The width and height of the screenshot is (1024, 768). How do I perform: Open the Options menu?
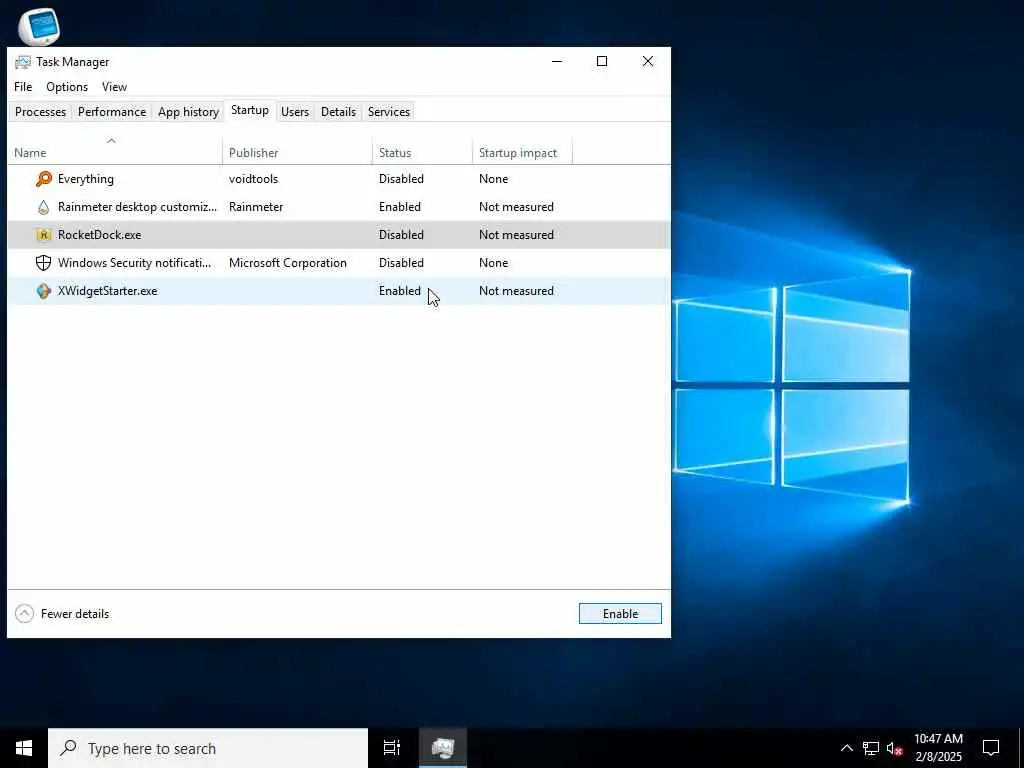(x=67, y=87)
